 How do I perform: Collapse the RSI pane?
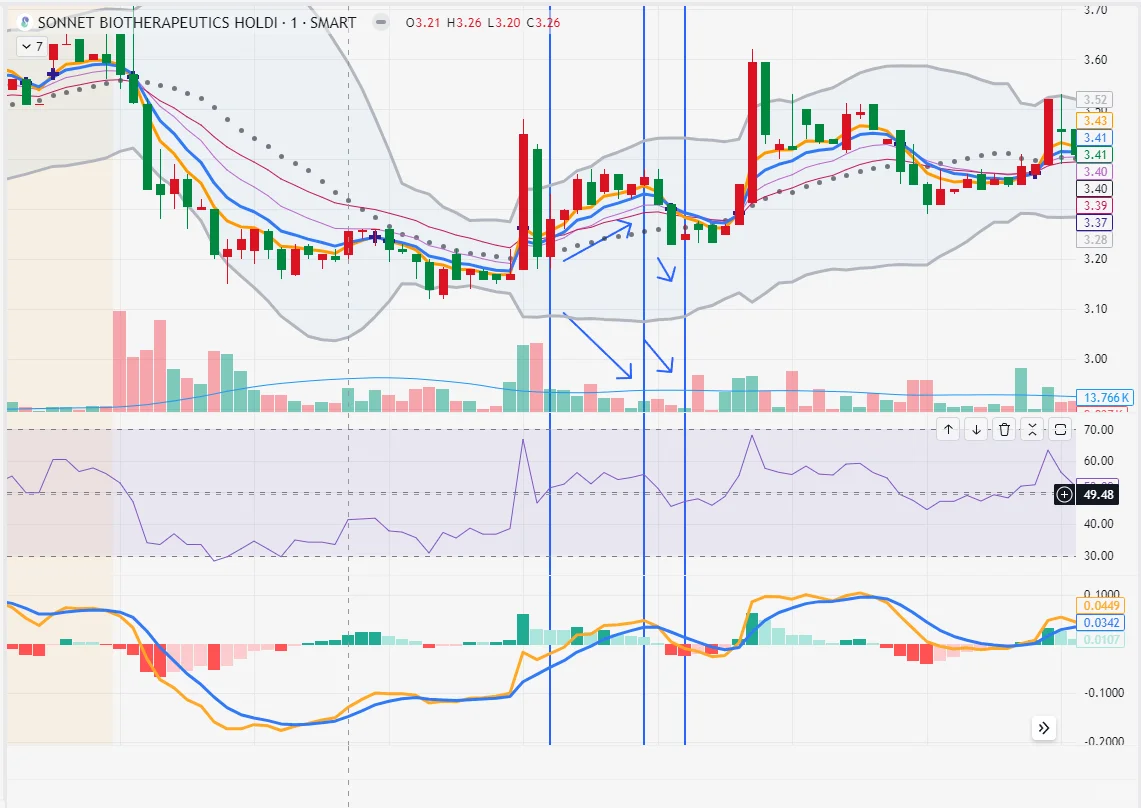(x=1032, y=429)
